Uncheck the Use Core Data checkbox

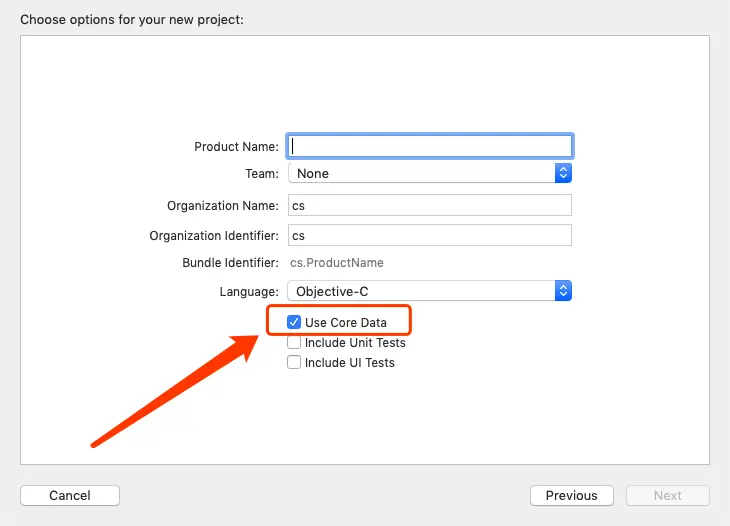click(x=294, y=322)
